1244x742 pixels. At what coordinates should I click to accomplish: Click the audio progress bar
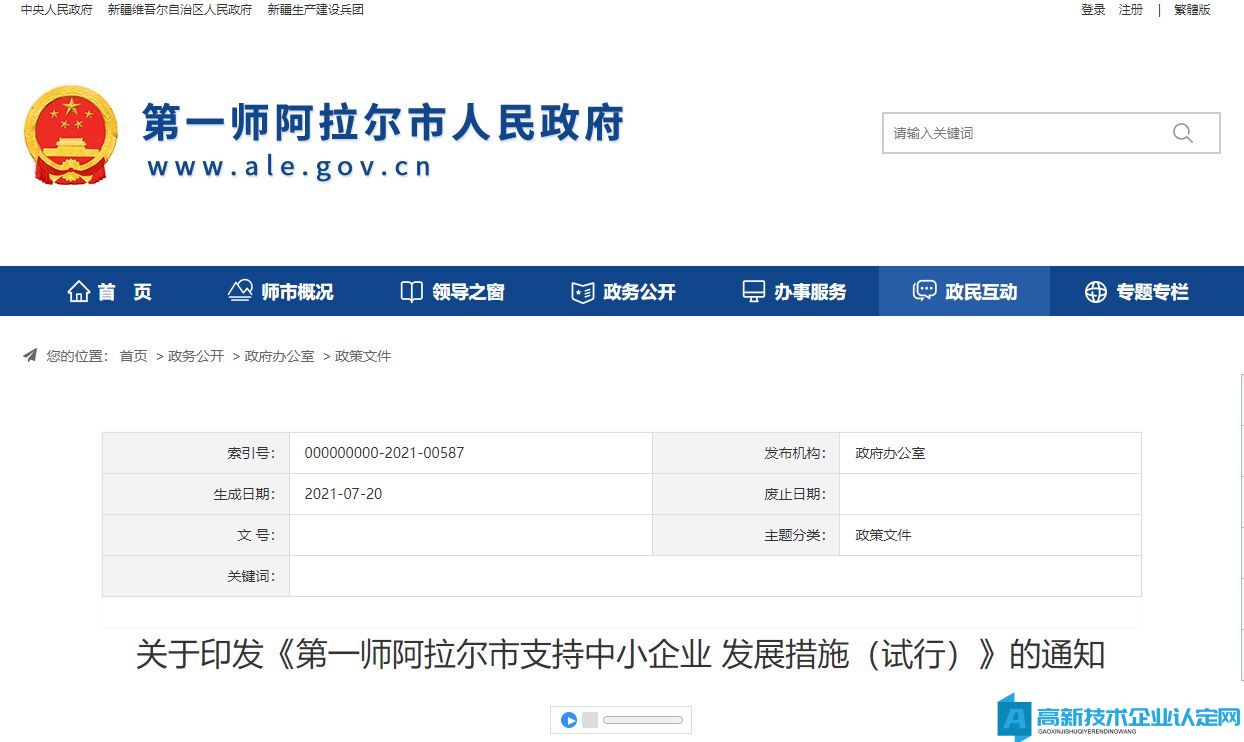pos(642,720)
